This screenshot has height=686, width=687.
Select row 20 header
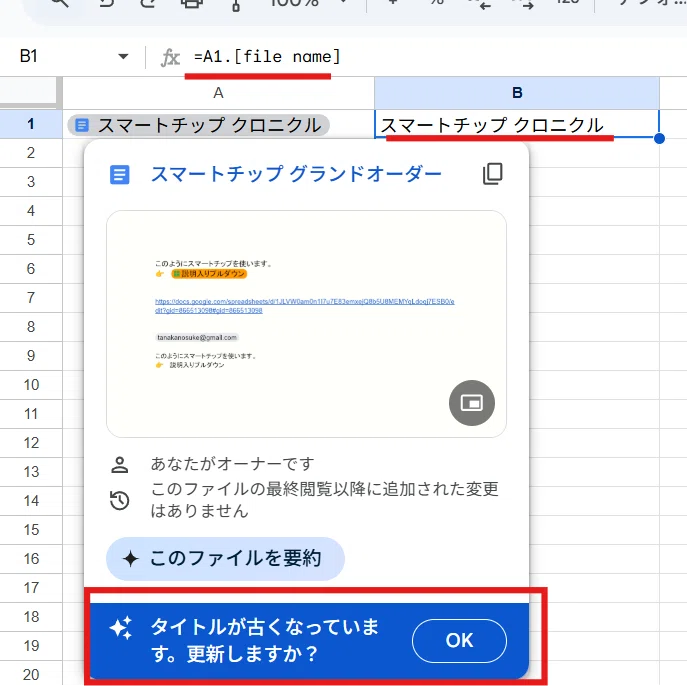pyautogui.click(x=31, y=674)
